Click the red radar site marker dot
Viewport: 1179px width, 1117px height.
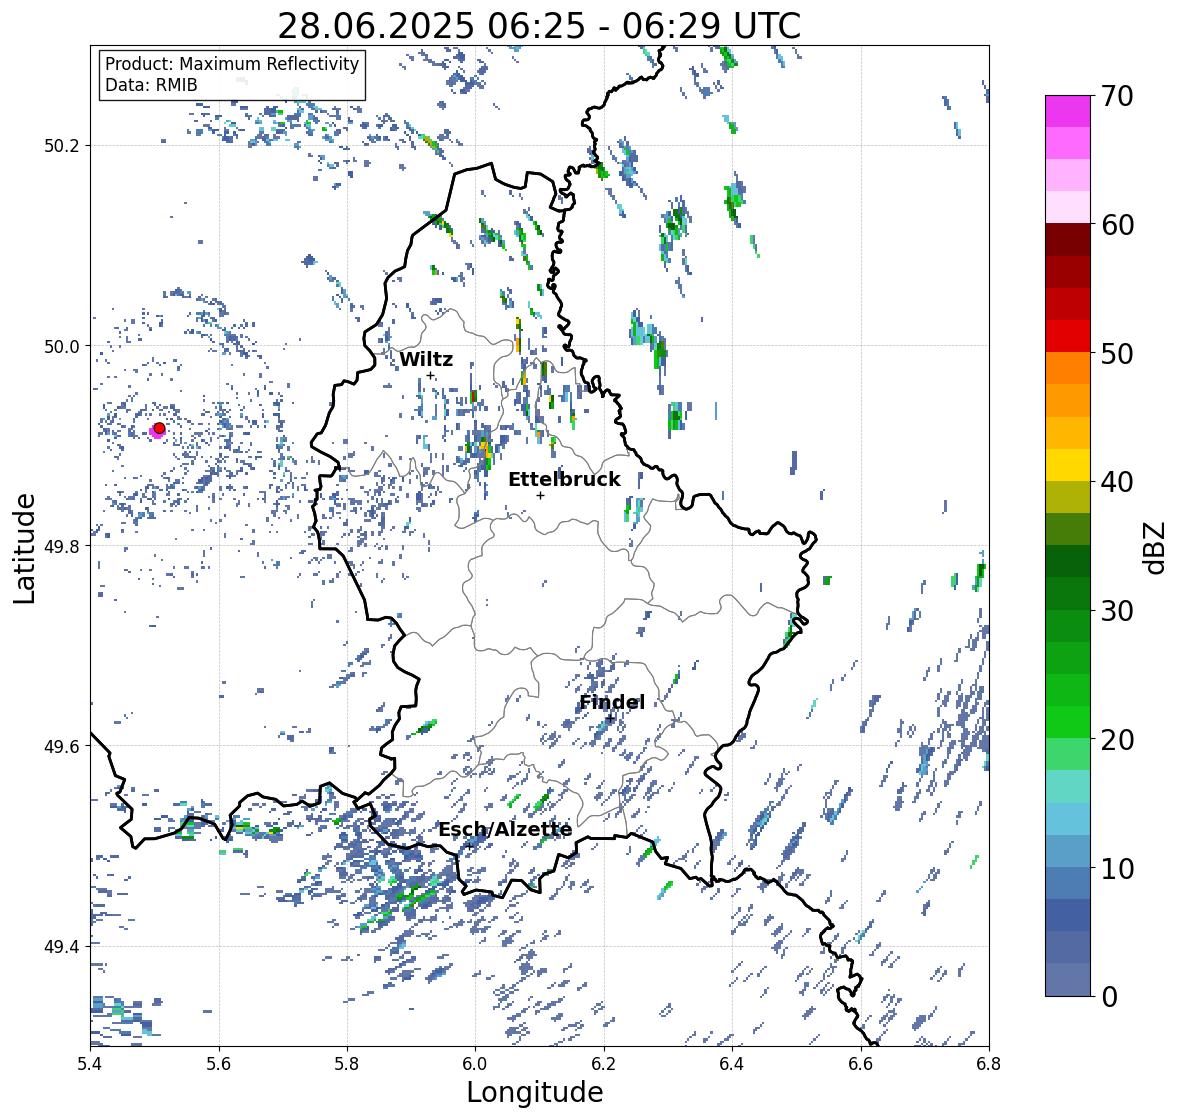coord(159,428)
